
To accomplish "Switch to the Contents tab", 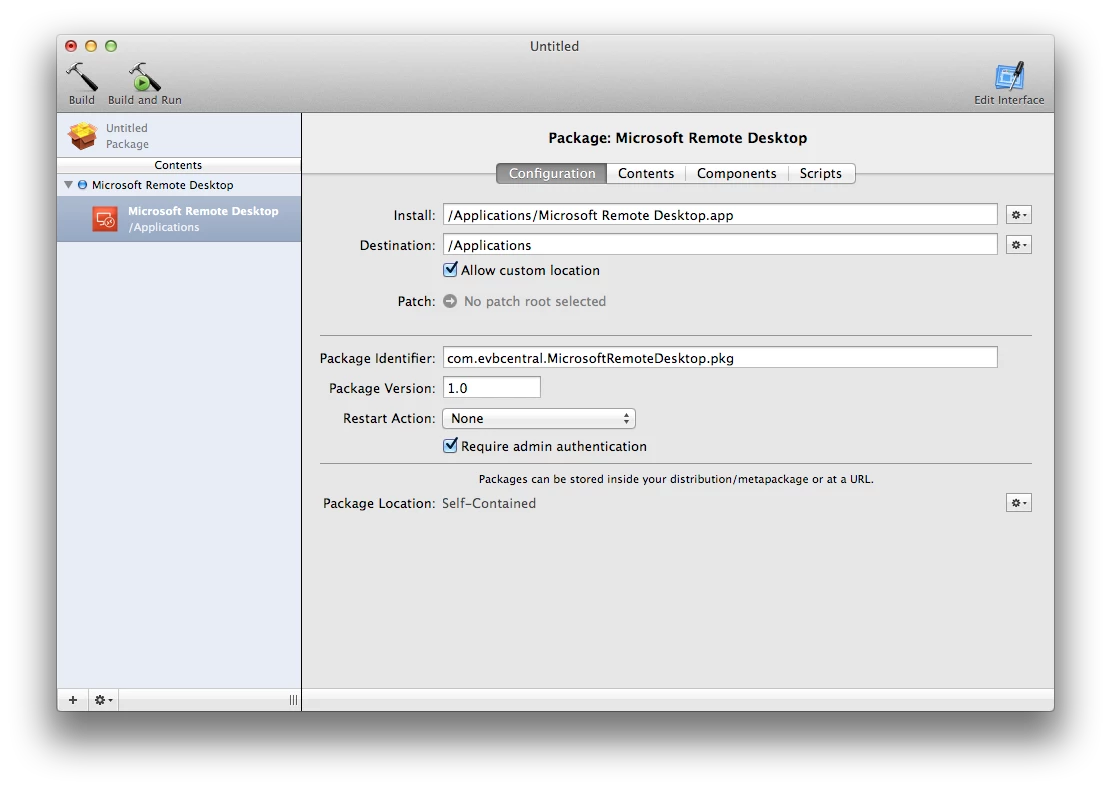I will 645,174.
